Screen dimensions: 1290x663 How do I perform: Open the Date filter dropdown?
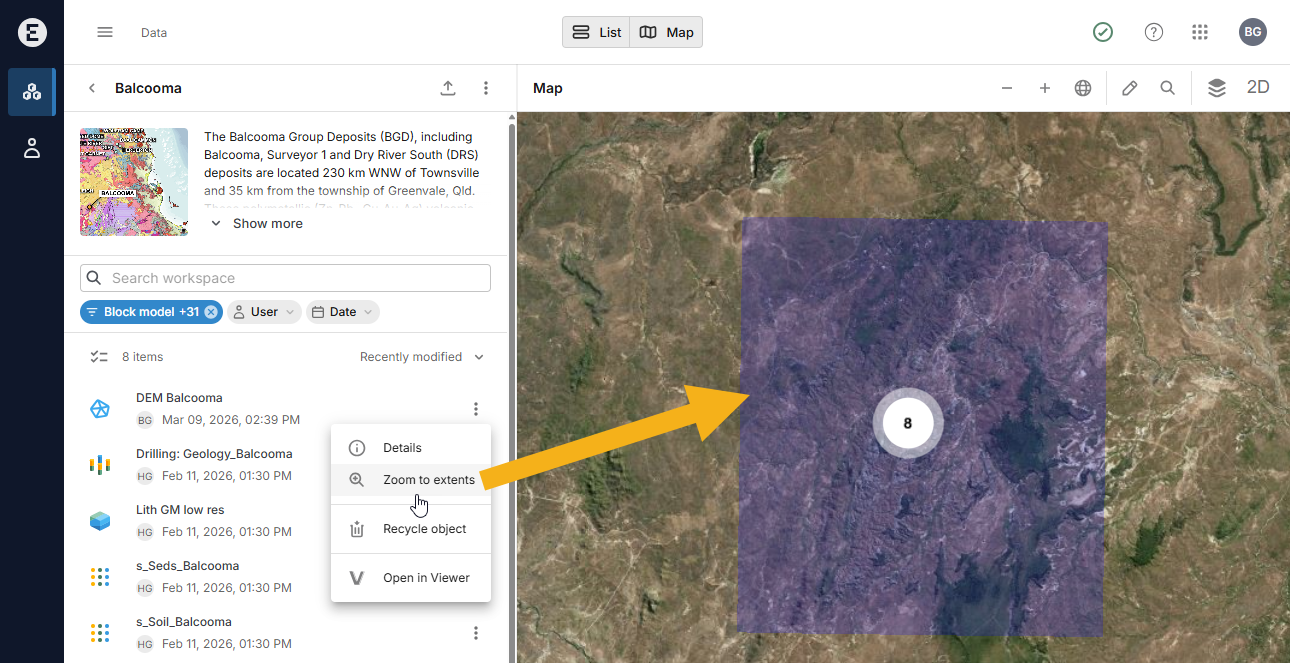pos(342,312)
